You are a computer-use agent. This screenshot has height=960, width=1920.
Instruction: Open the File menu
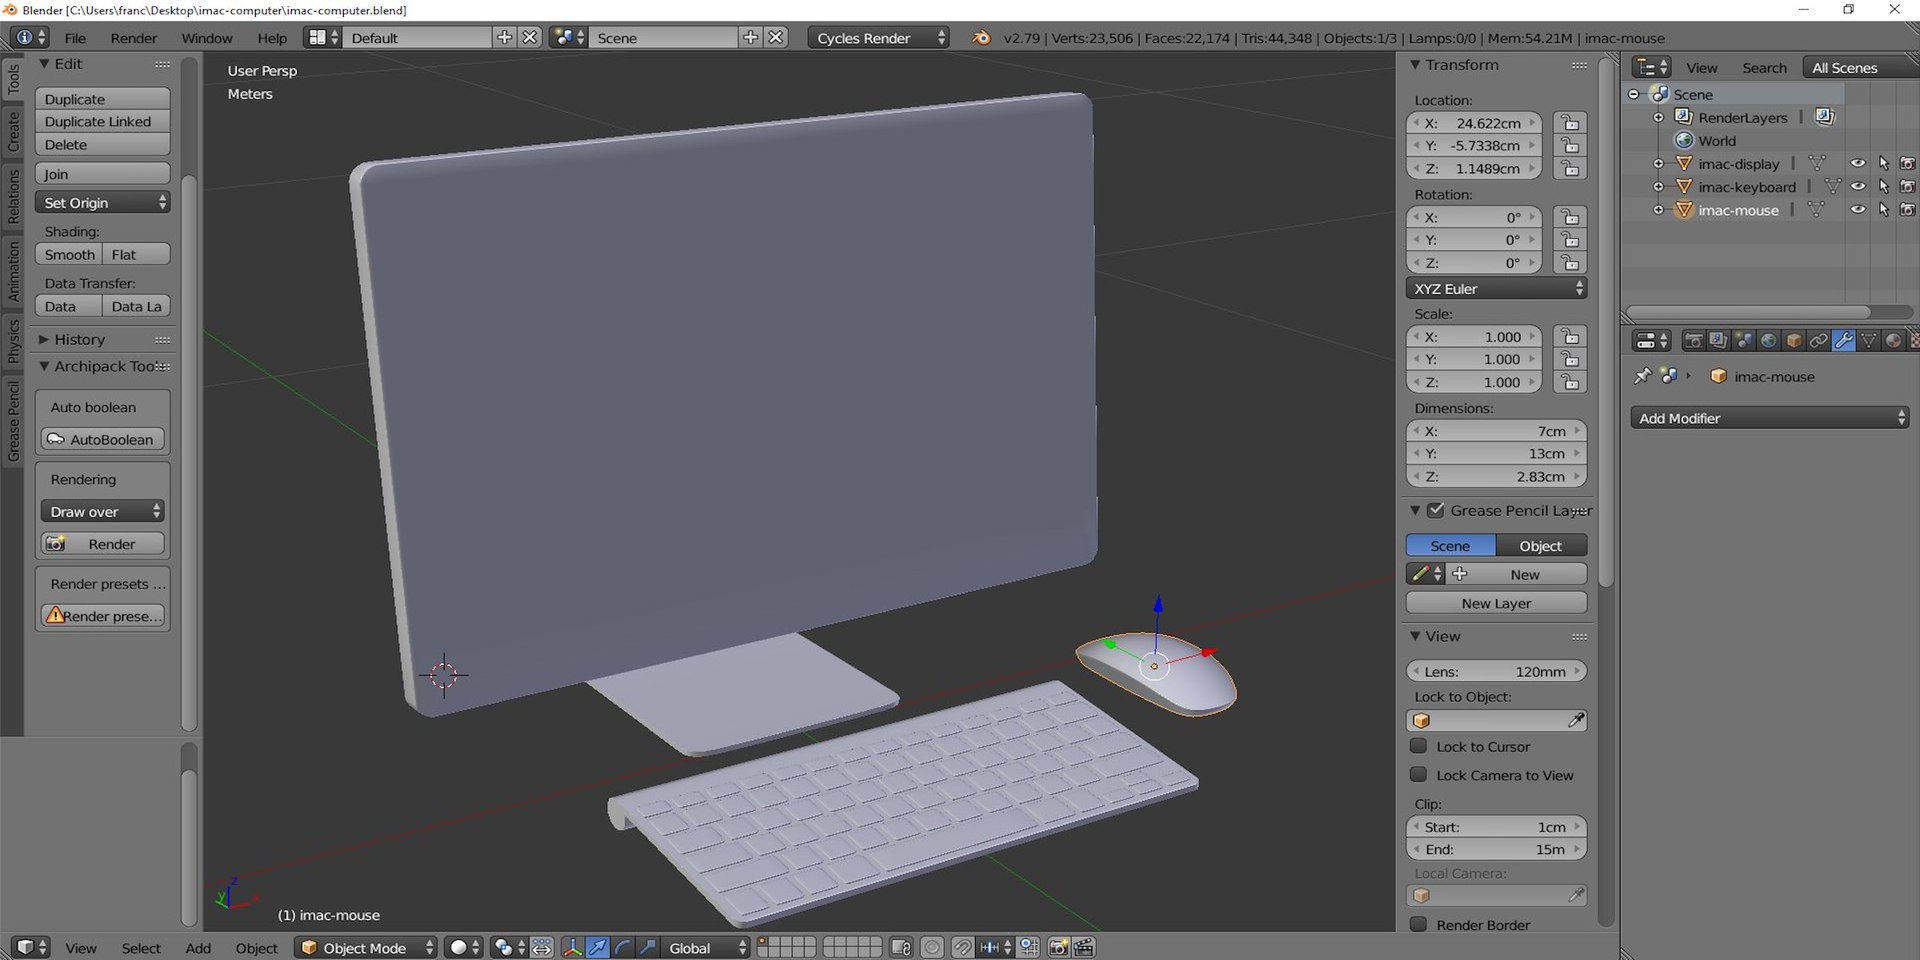click(75, 38)
